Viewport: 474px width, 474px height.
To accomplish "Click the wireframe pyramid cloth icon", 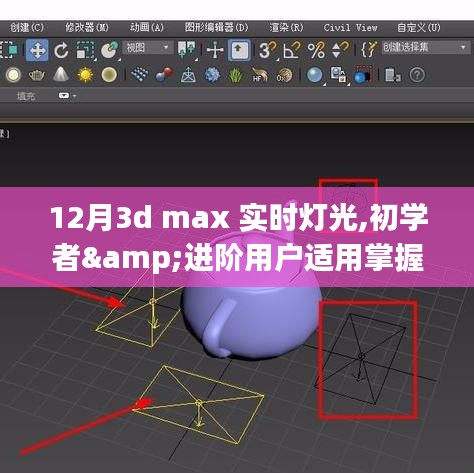I will [188, 75].
